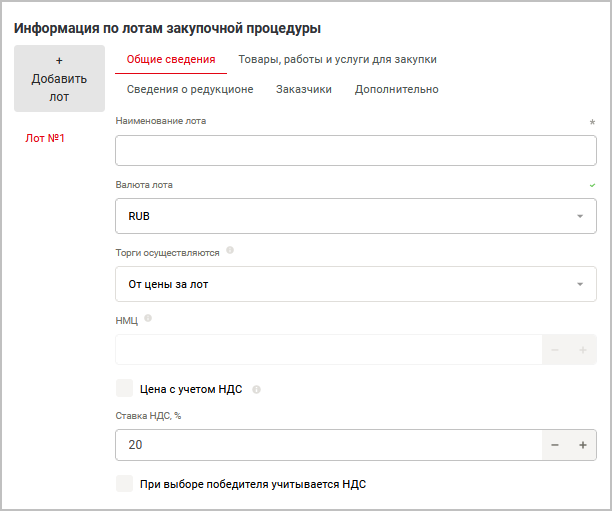Switch to 'Общие сведения' tab
This screenshot has width=612, height=511.
pos(170,59)
